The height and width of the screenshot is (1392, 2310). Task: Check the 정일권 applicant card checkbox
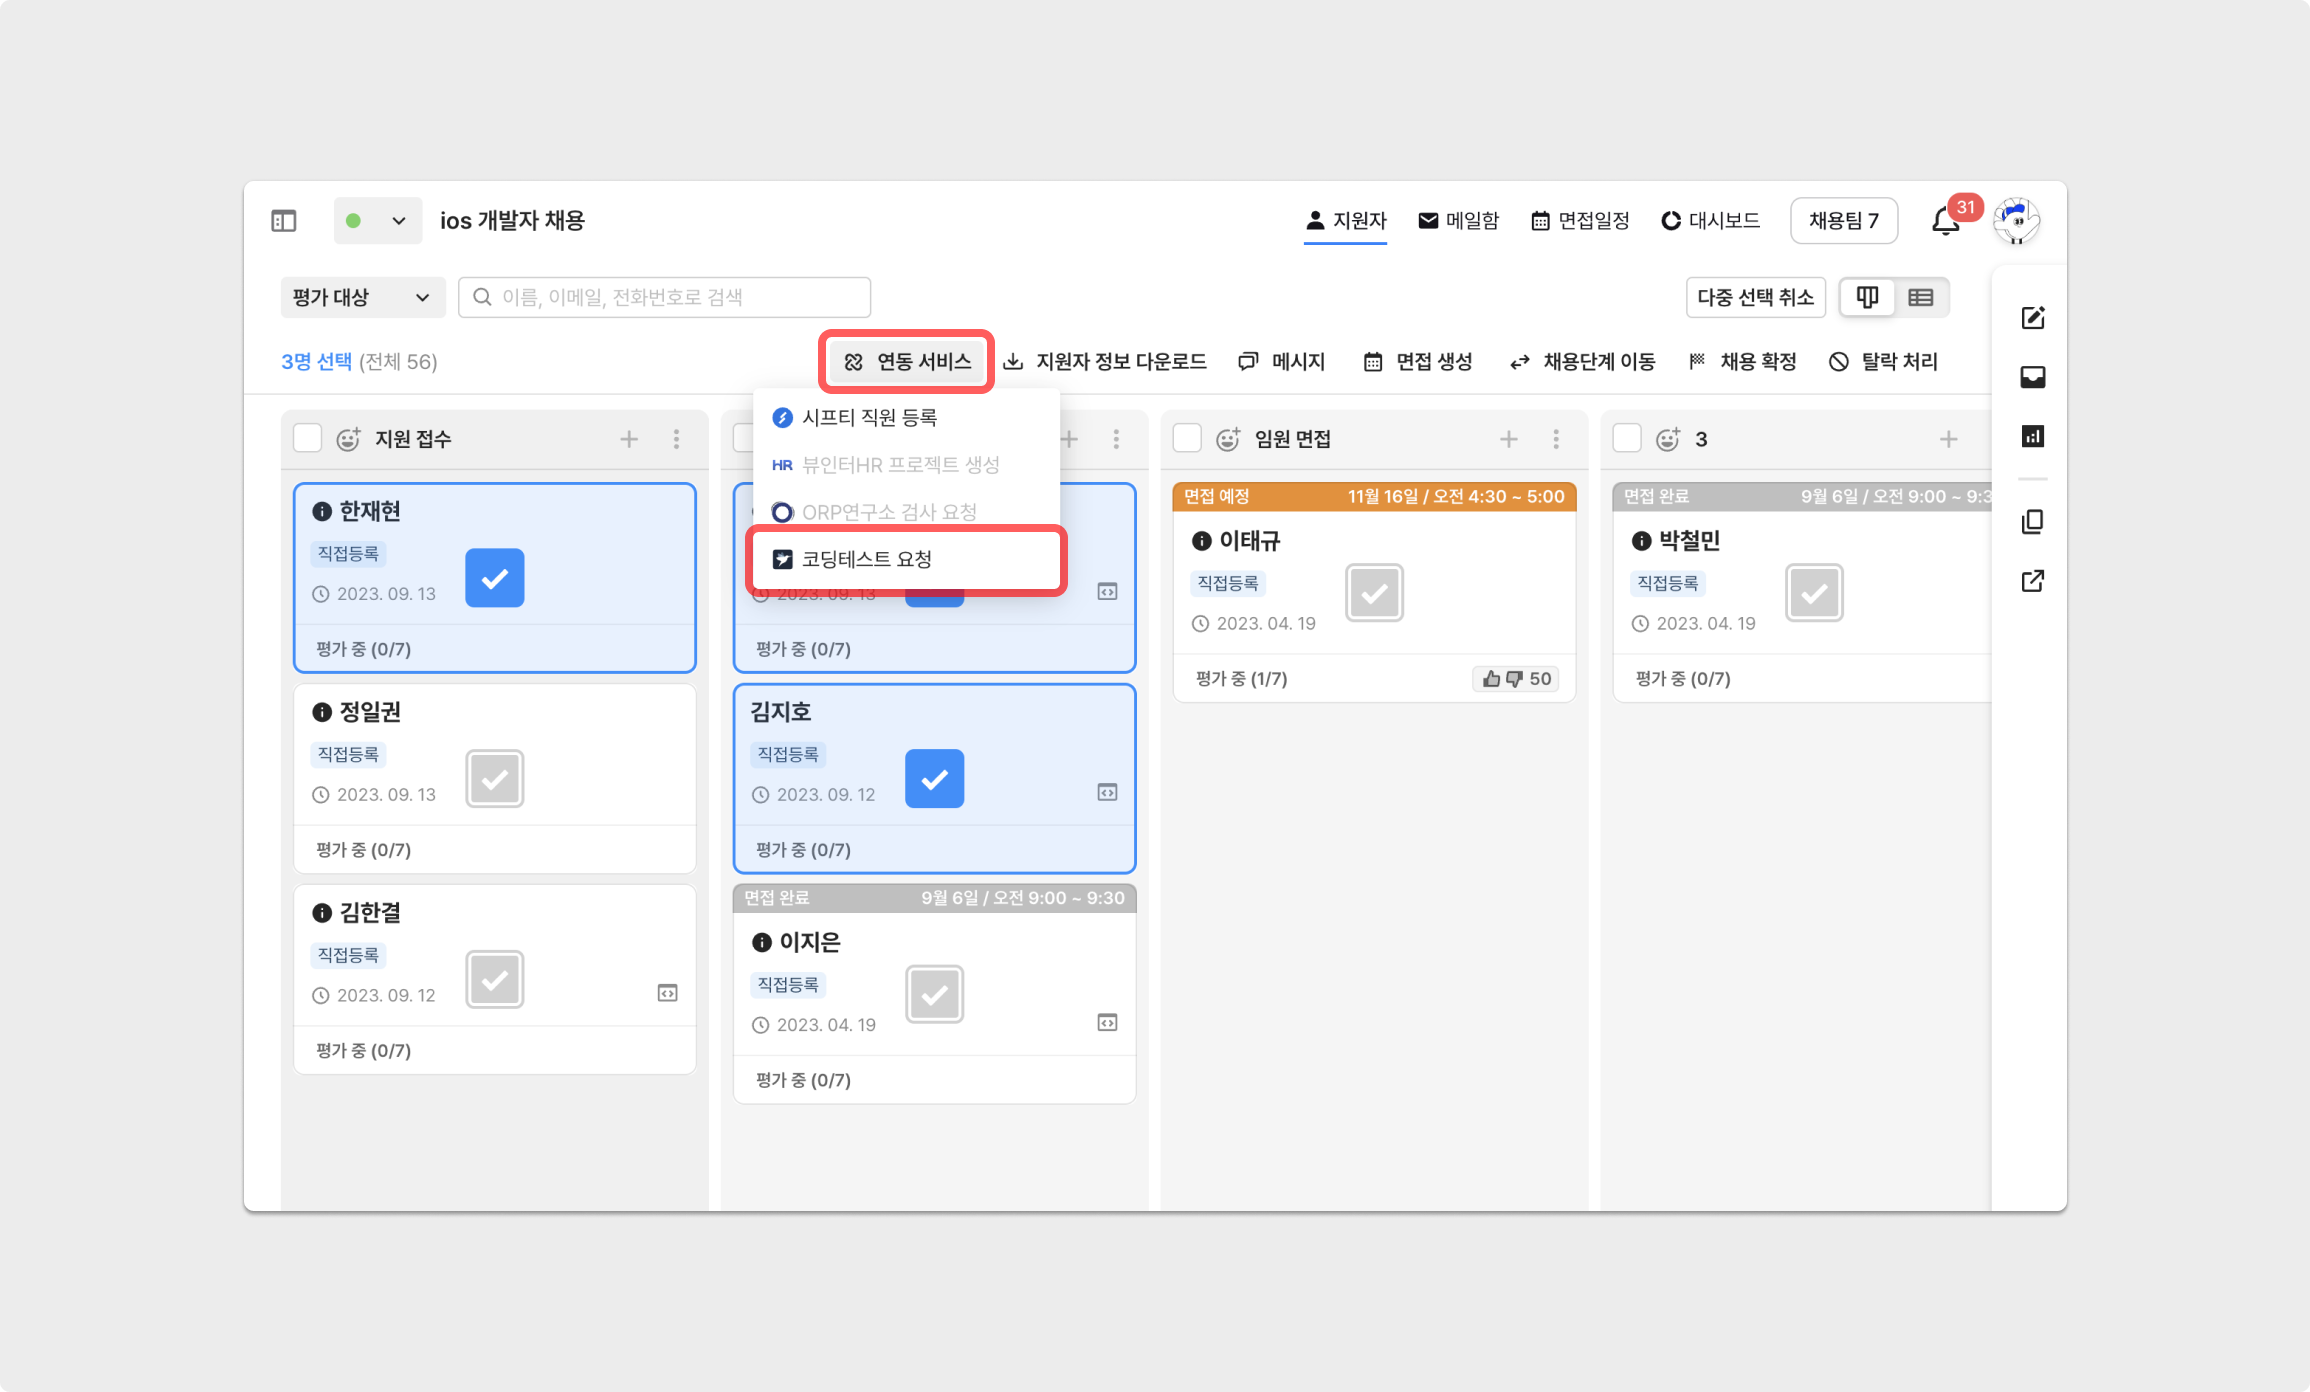click(x=494, y=779)
